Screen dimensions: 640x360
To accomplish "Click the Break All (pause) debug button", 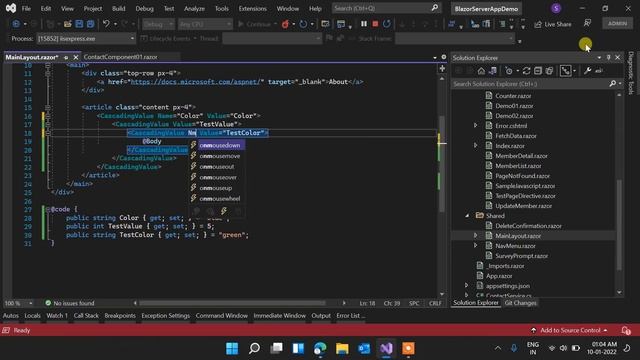I will [x=364, y=24].
